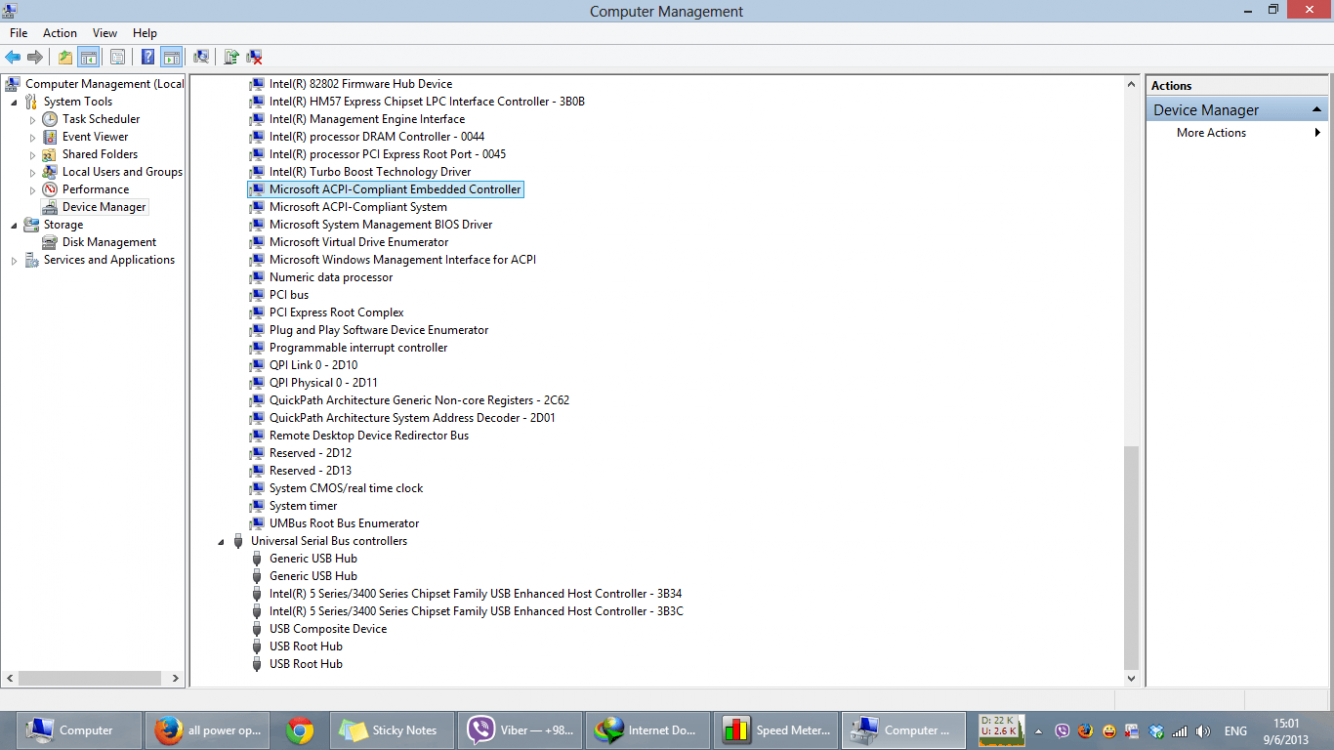Select Intel(R) Turbo Boost Technology Driver
This screenshot has width=1334, height=750.
click(x=370, y=172)
